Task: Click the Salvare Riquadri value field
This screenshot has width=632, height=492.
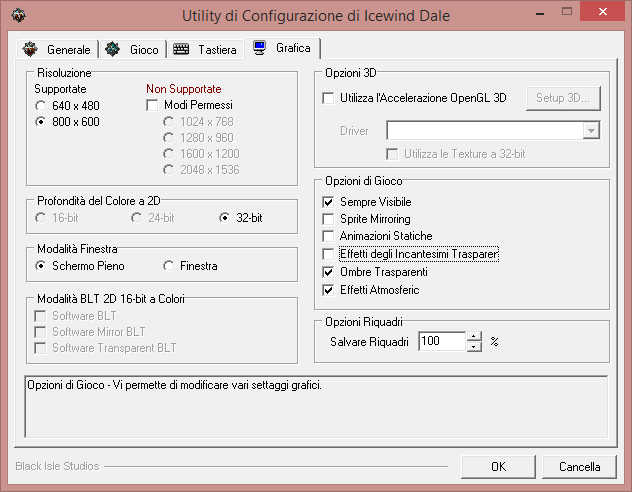Action: [442, 341]
